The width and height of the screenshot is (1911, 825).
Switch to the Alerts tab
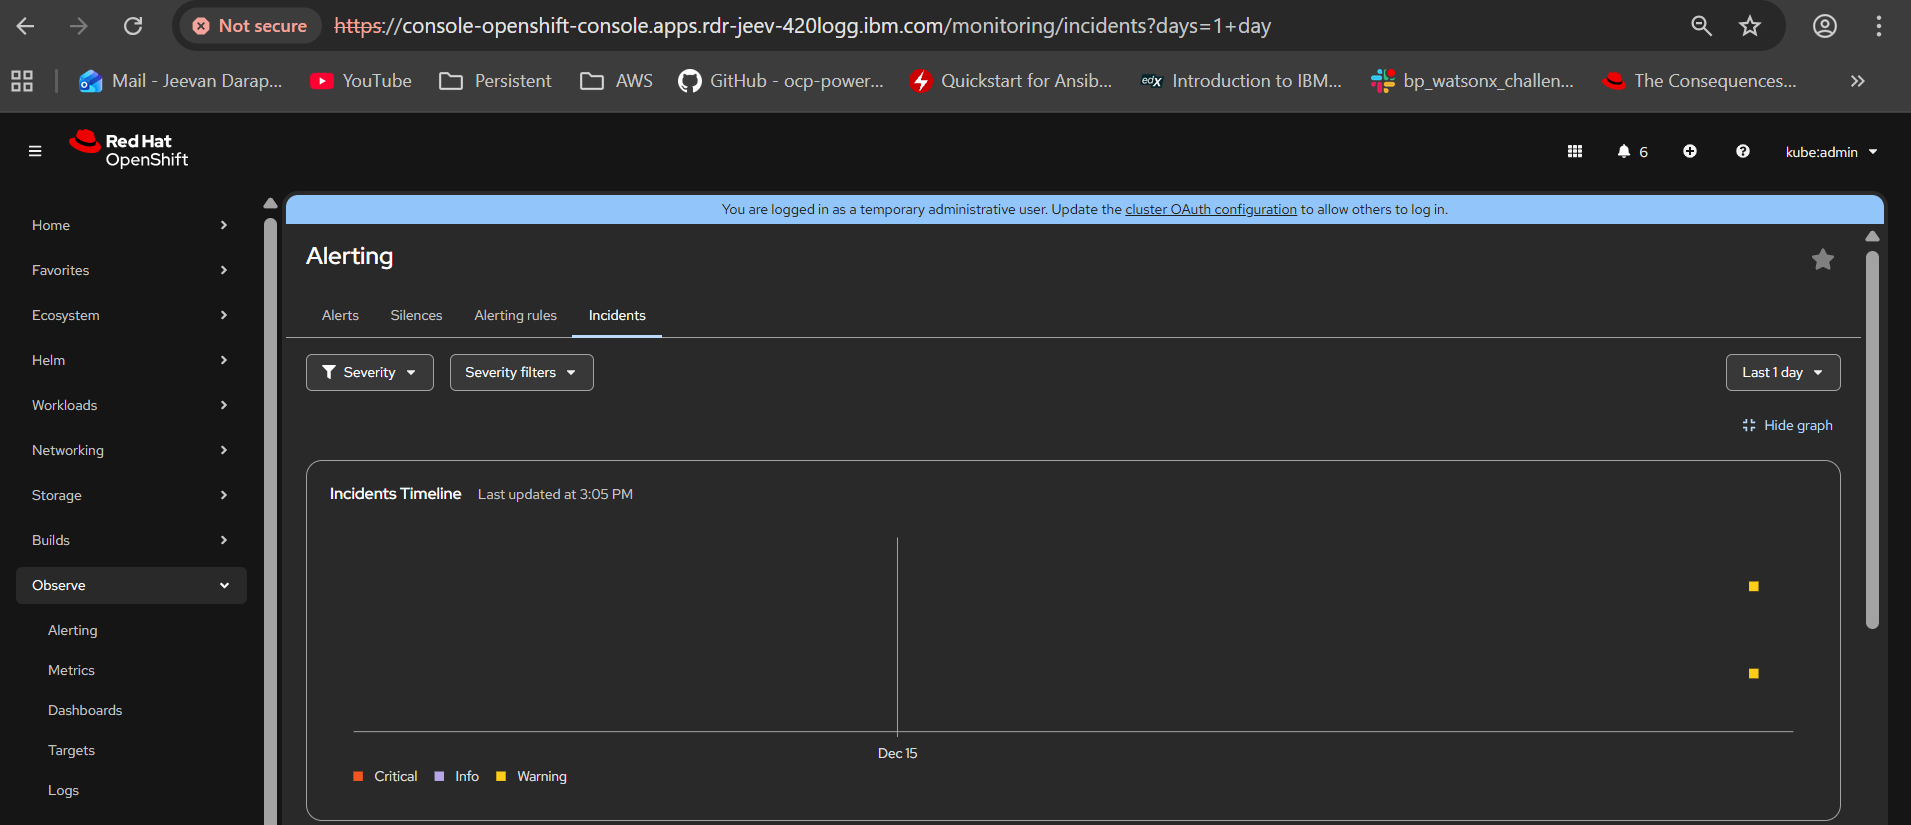[340, 315]
